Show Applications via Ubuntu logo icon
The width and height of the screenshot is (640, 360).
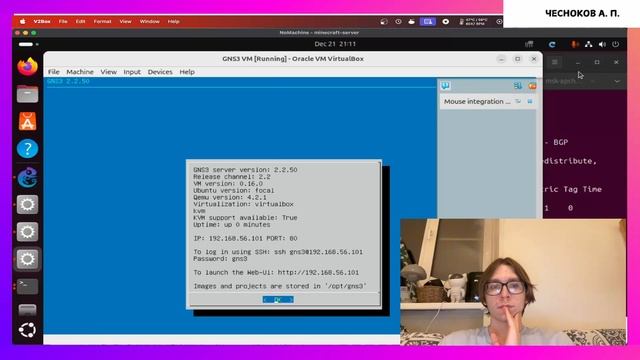27,330
